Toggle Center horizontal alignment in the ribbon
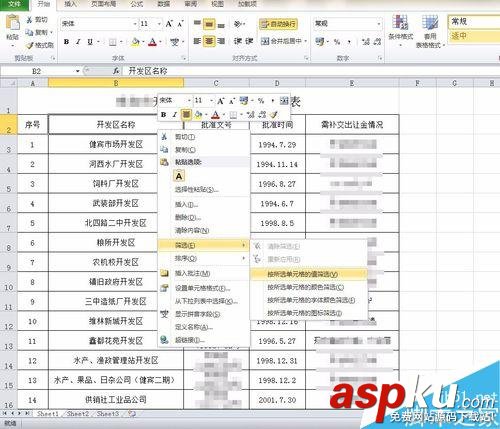 pos(209,41)
